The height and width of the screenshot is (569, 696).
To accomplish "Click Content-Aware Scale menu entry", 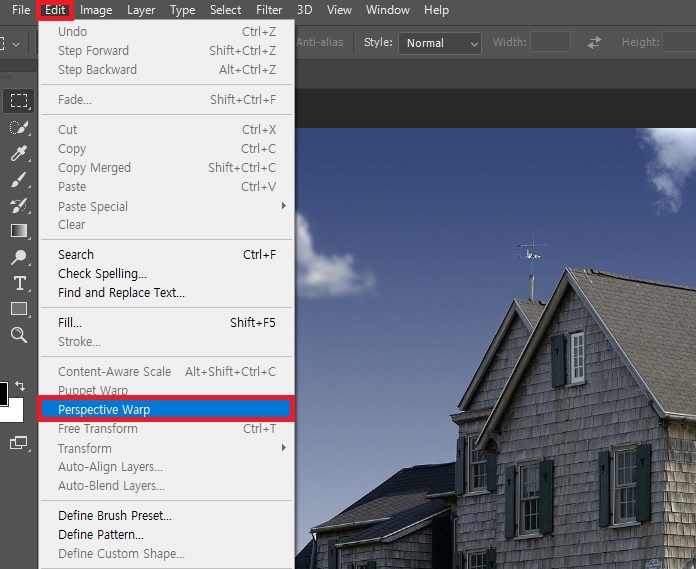I will click(167, 371).
